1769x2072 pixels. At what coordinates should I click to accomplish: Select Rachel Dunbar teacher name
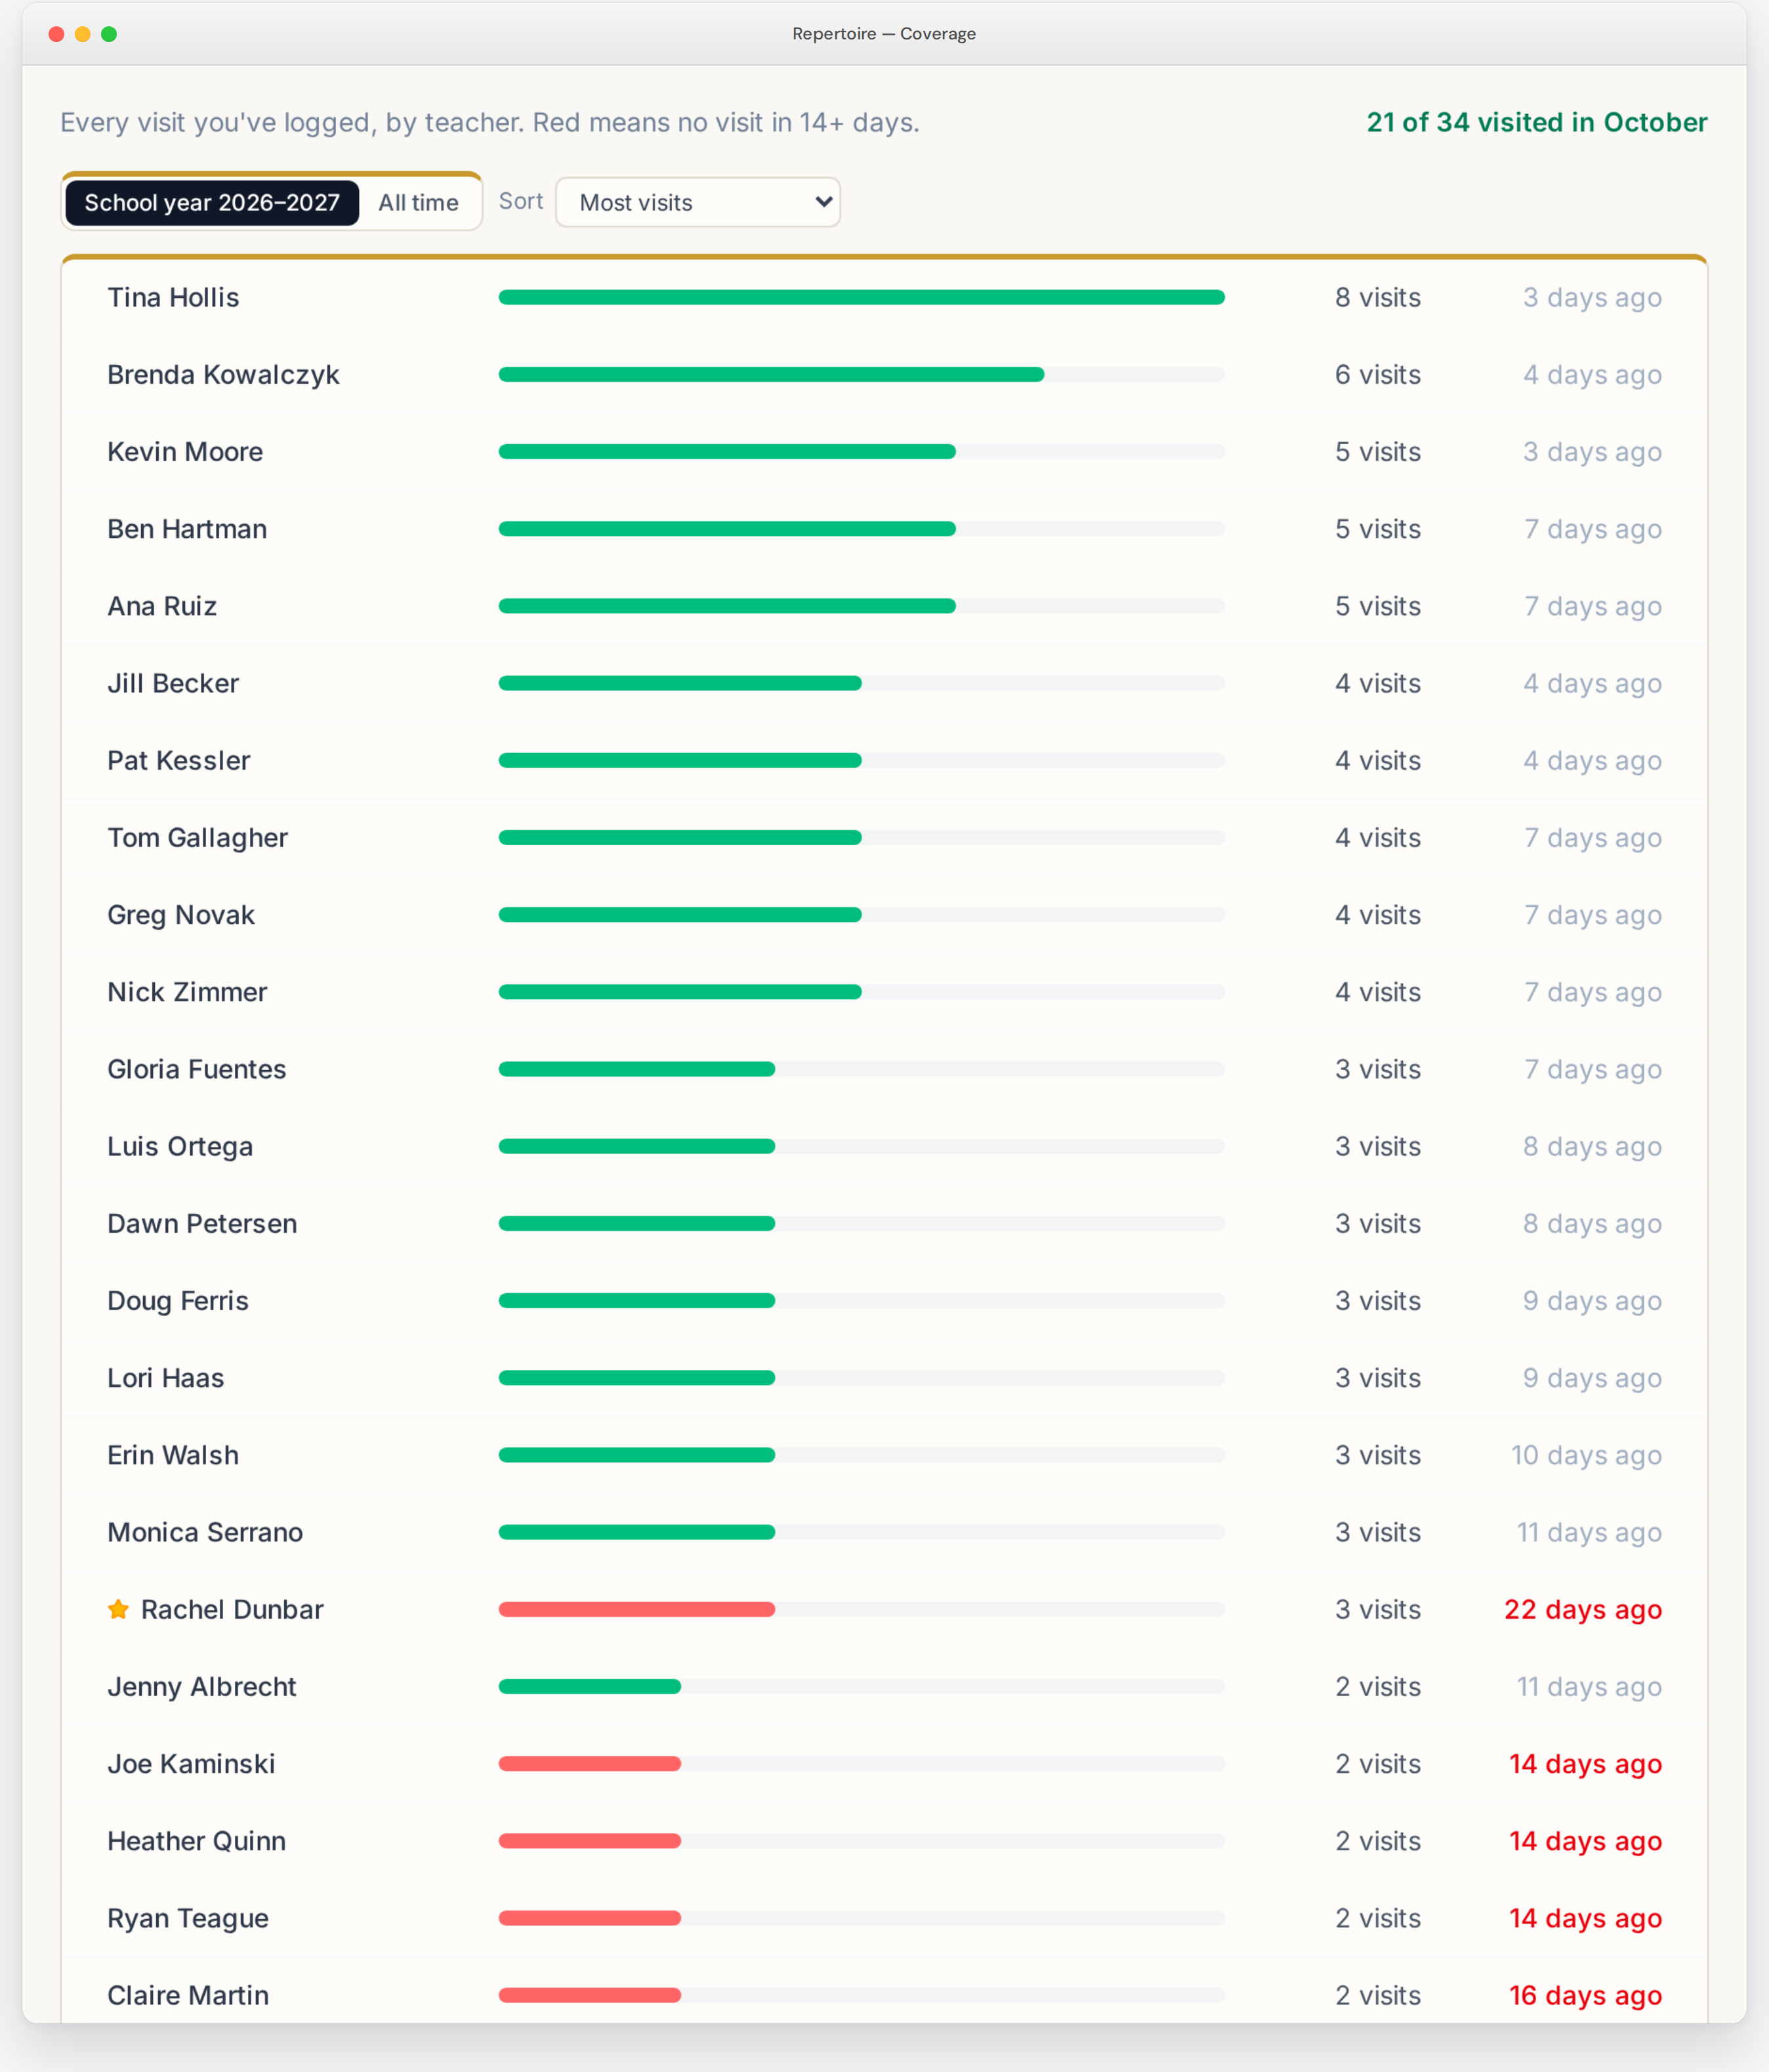pyautogui.click(x=232, y=1609)
